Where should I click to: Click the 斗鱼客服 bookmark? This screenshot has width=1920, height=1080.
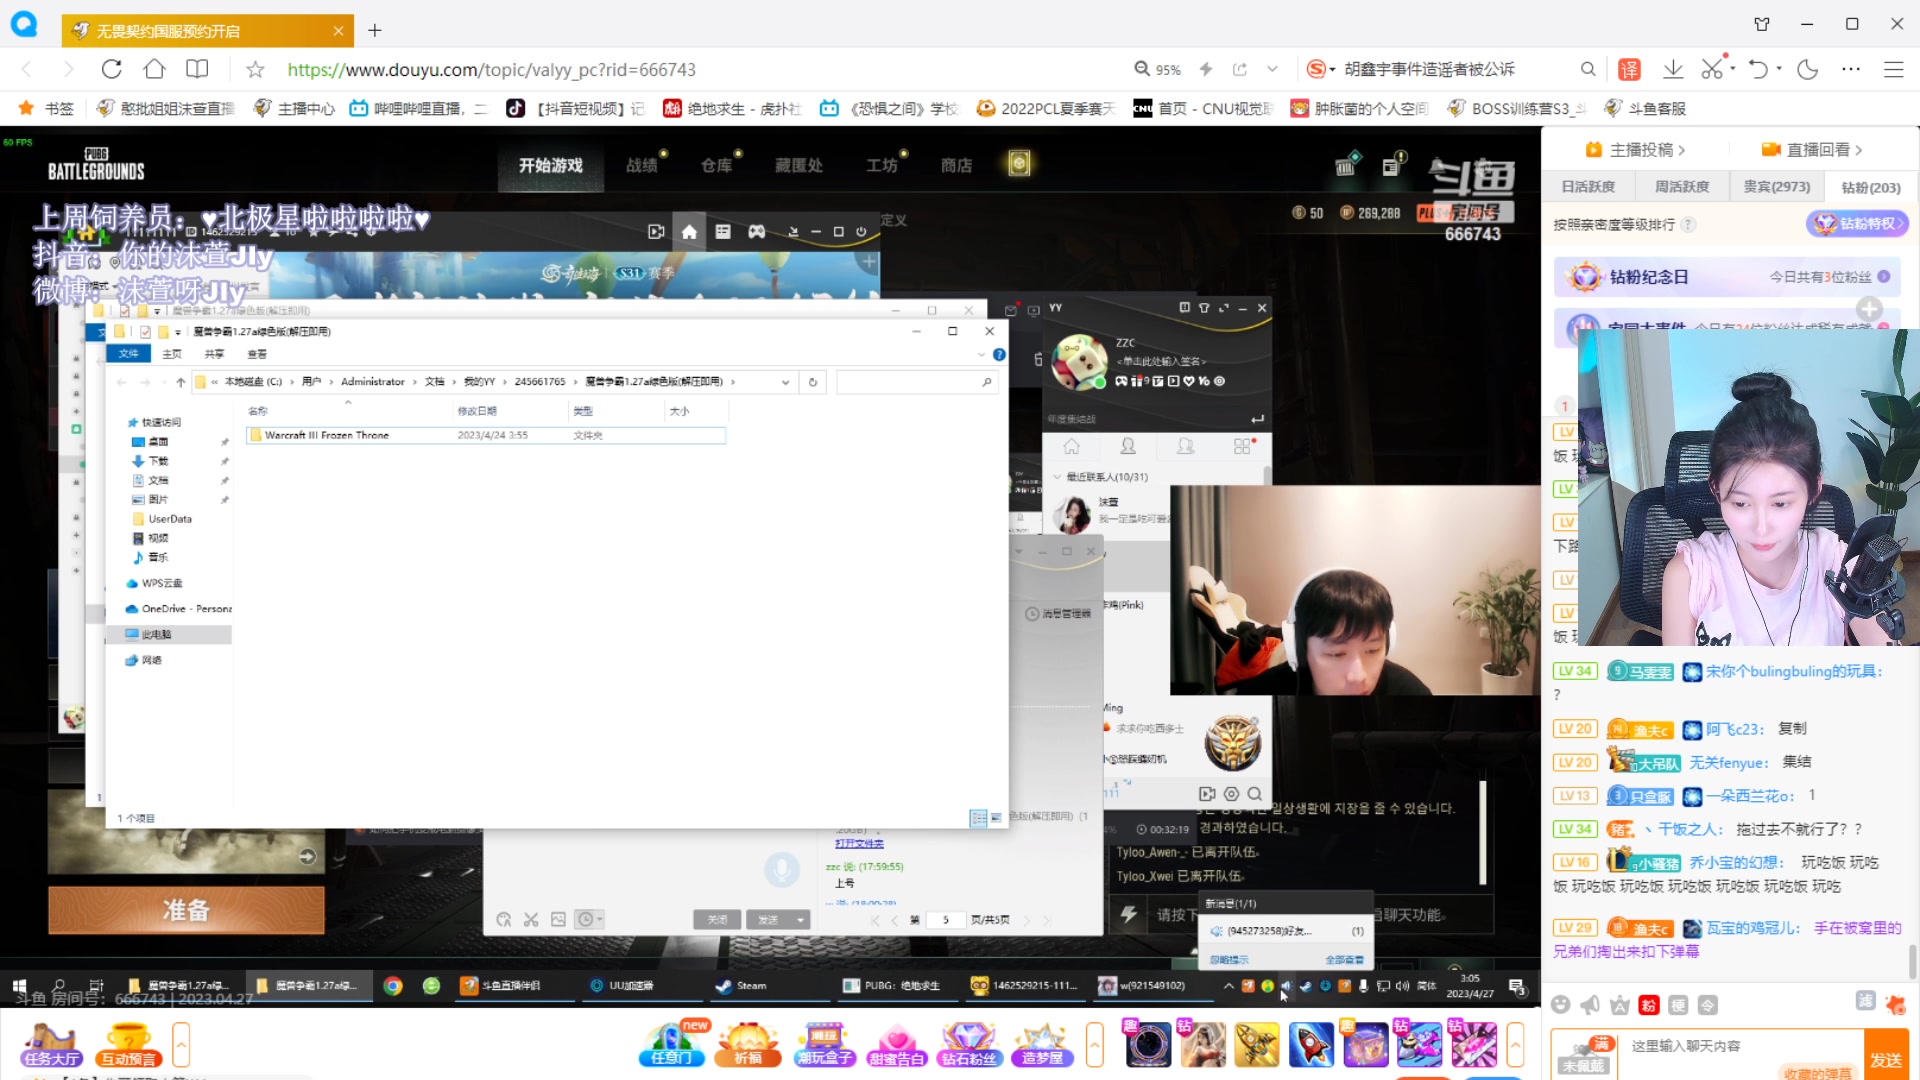(1645, 108)
